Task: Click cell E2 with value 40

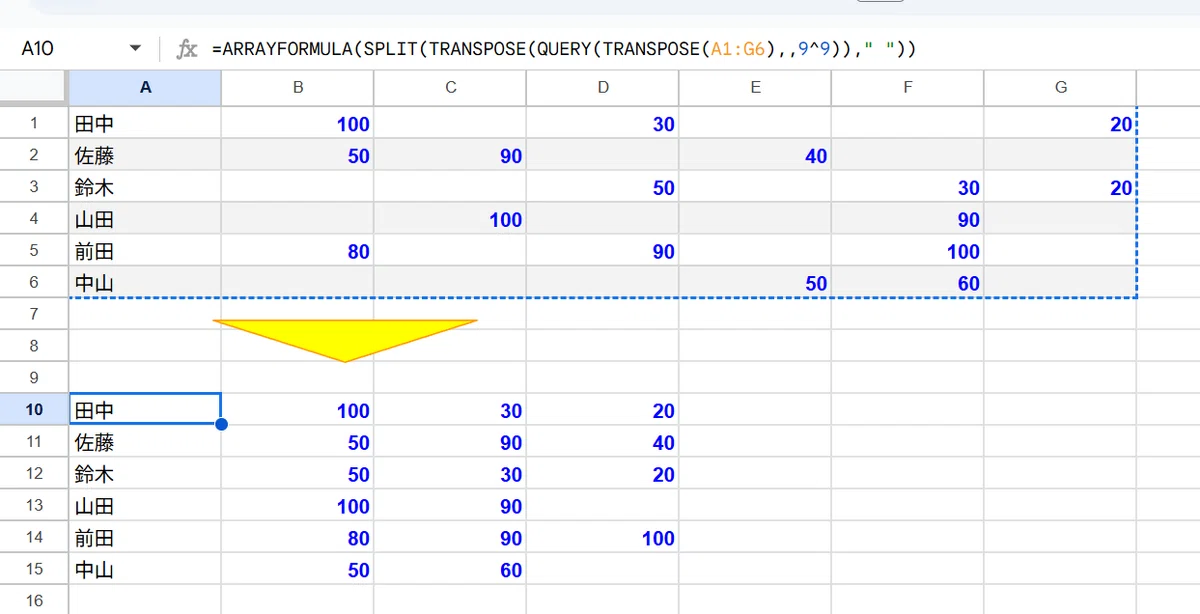Action: 755,155
